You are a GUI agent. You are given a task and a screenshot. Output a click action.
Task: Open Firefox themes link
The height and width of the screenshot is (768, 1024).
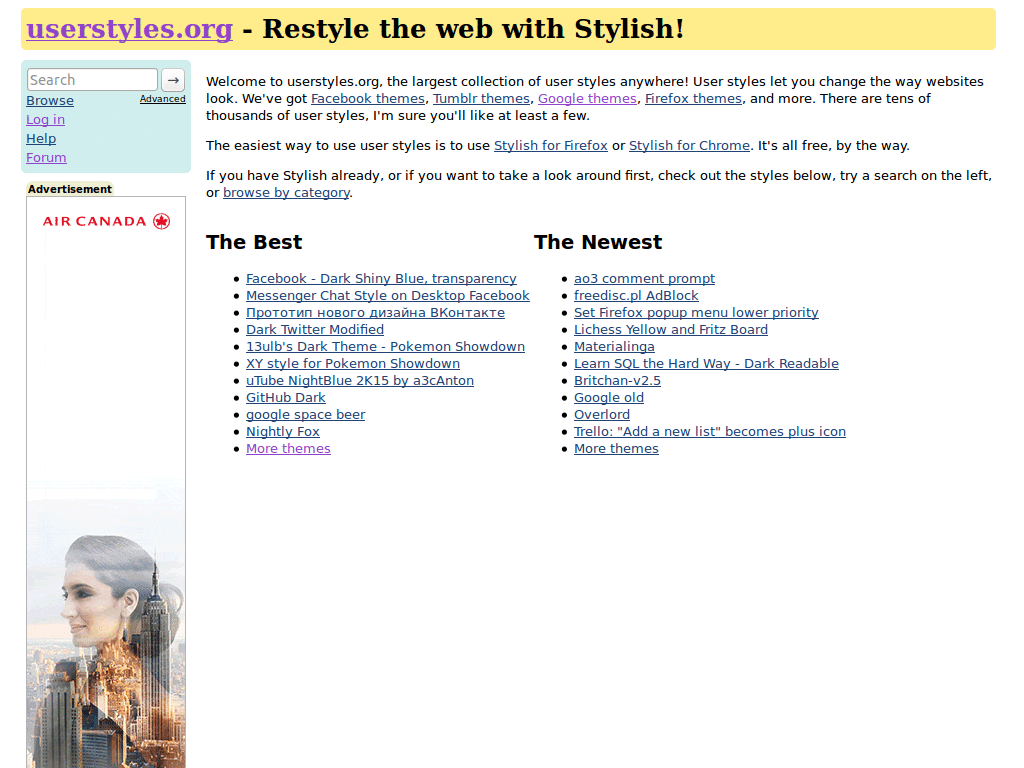pyautogui.click(x=694, y=99)
